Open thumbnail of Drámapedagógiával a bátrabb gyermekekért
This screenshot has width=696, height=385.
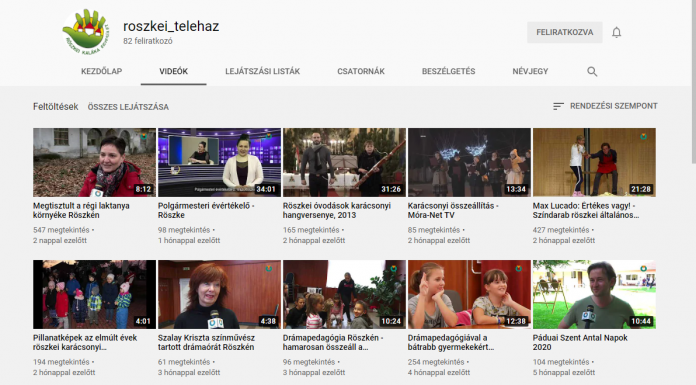pos(469,294)
